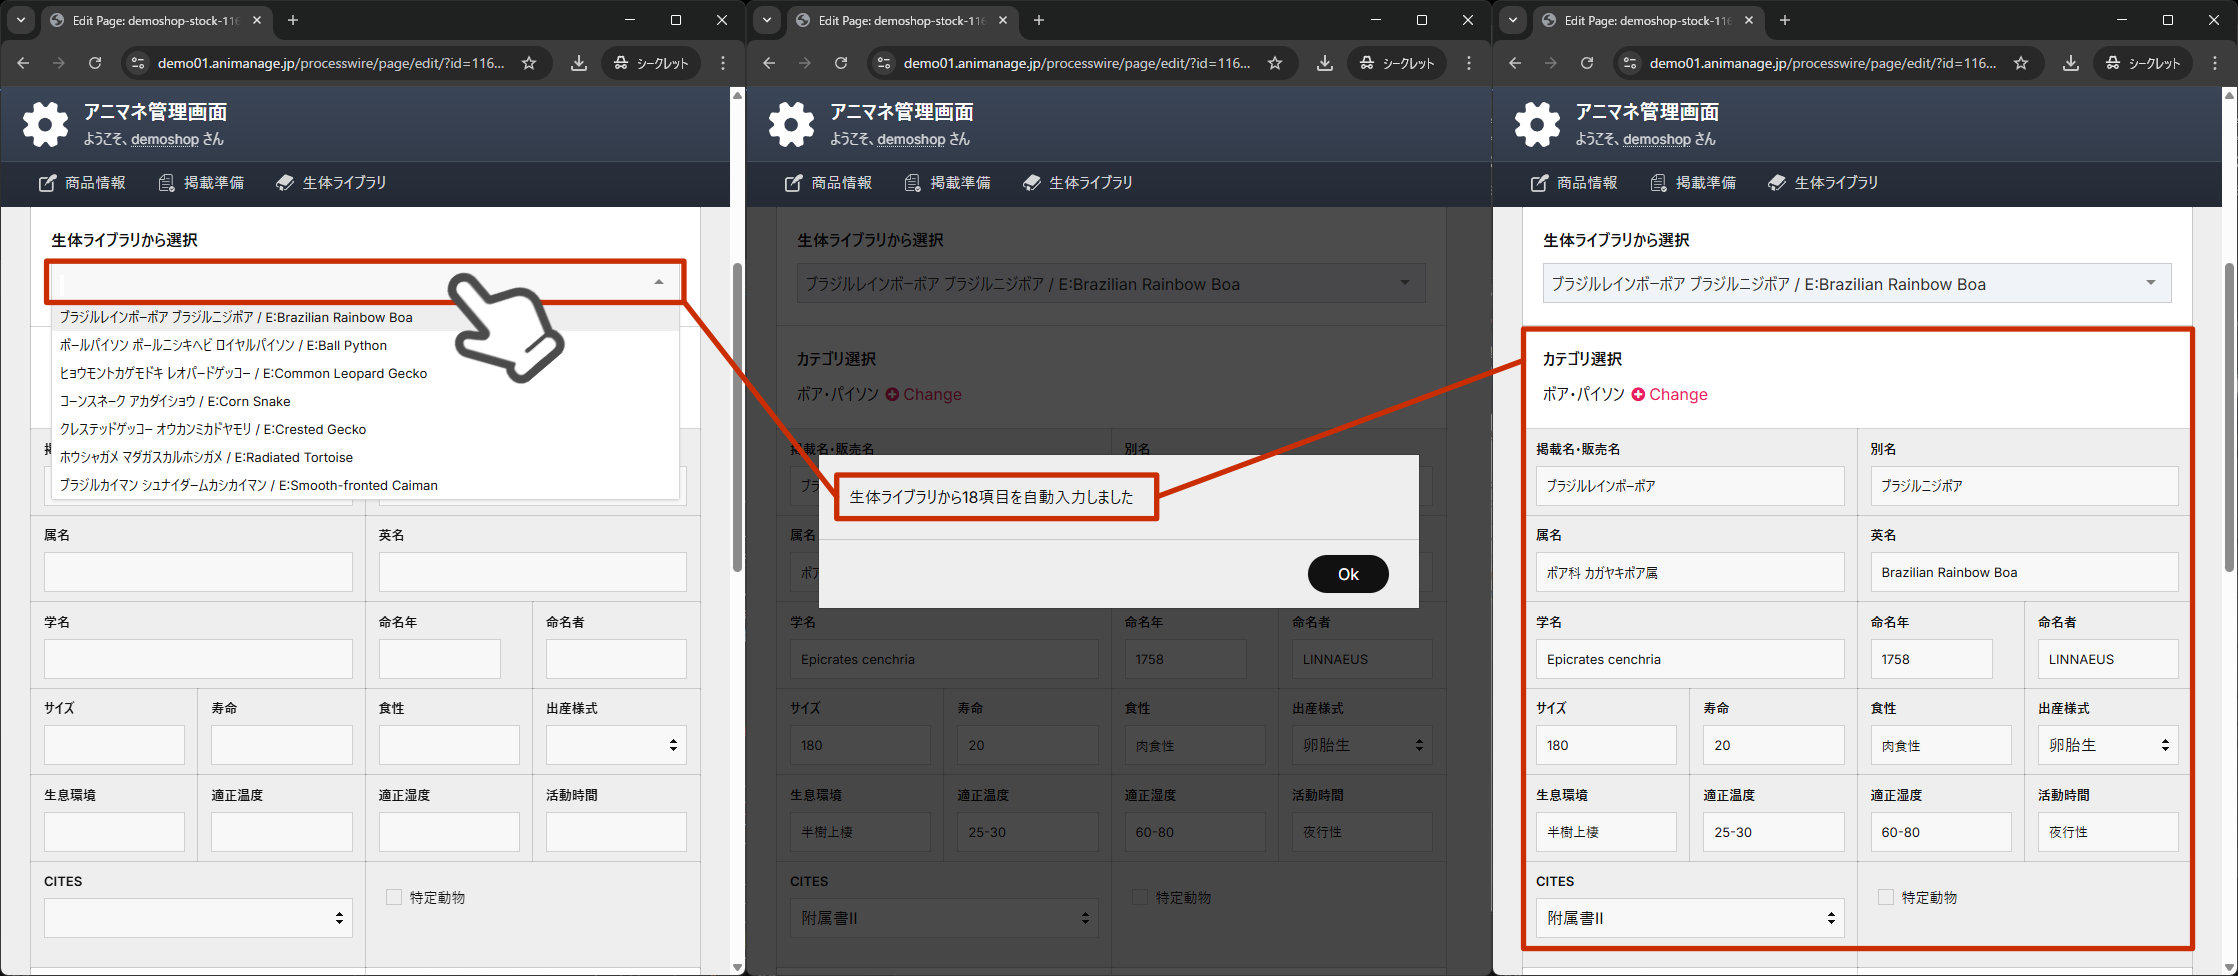Select the Ball Python option from the open list
The width and height of the screenshot is (2239, 976).
[223, 345]
